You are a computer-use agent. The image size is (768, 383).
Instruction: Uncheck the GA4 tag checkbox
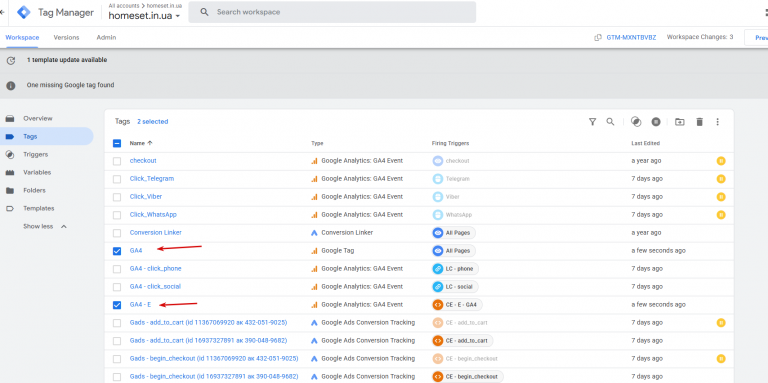click(117, 251)
